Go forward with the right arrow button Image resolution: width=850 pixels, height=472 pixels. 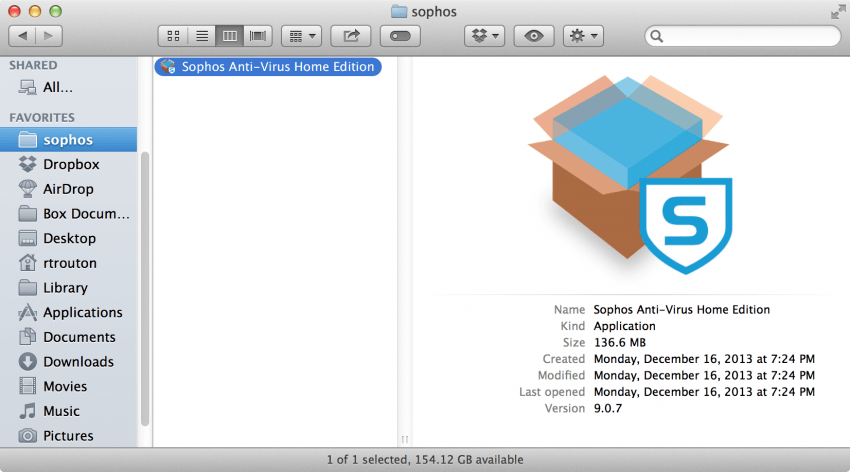(x=49, y=36)
